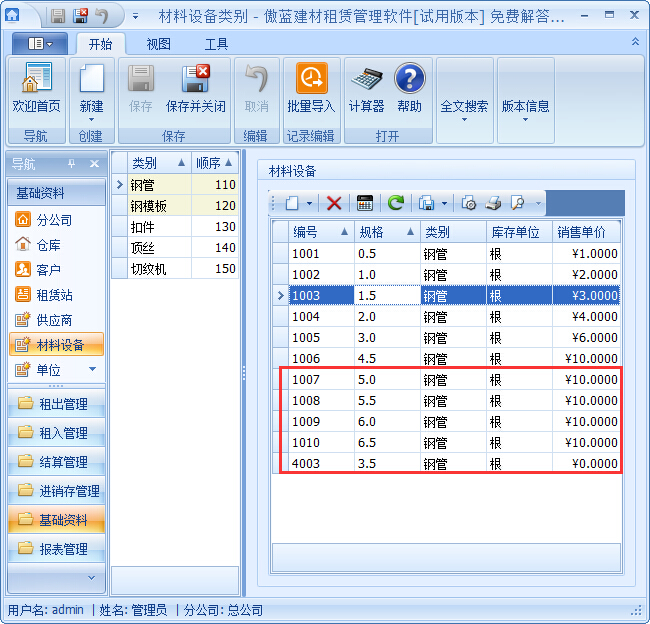This screenshot has height=624, width=650.
Task: Collapse the ribbon with the chevron
Action: [635, 42]
